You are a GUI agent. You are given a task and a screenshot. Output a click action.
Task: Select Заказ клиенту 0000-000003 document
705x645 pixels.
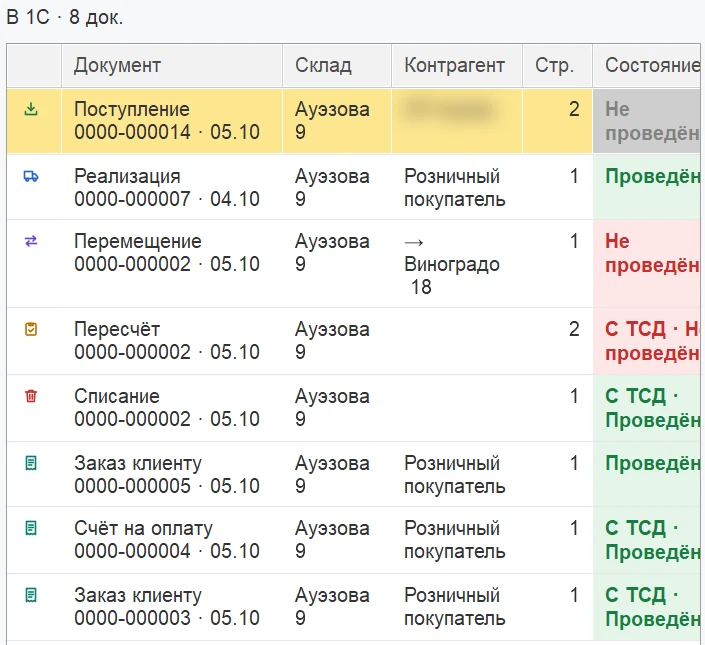(x=167, y=606)
